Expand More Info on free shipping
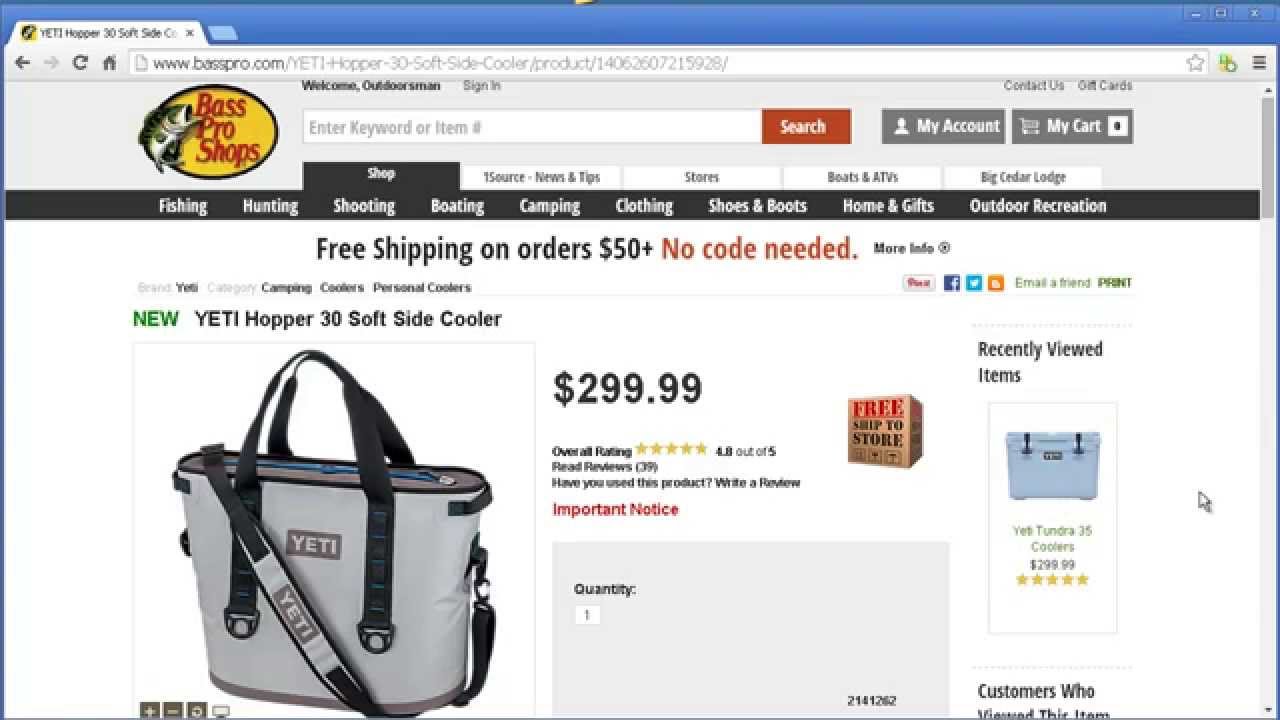This screenshot has width=1280, height=720. click(x=911, y=248)
